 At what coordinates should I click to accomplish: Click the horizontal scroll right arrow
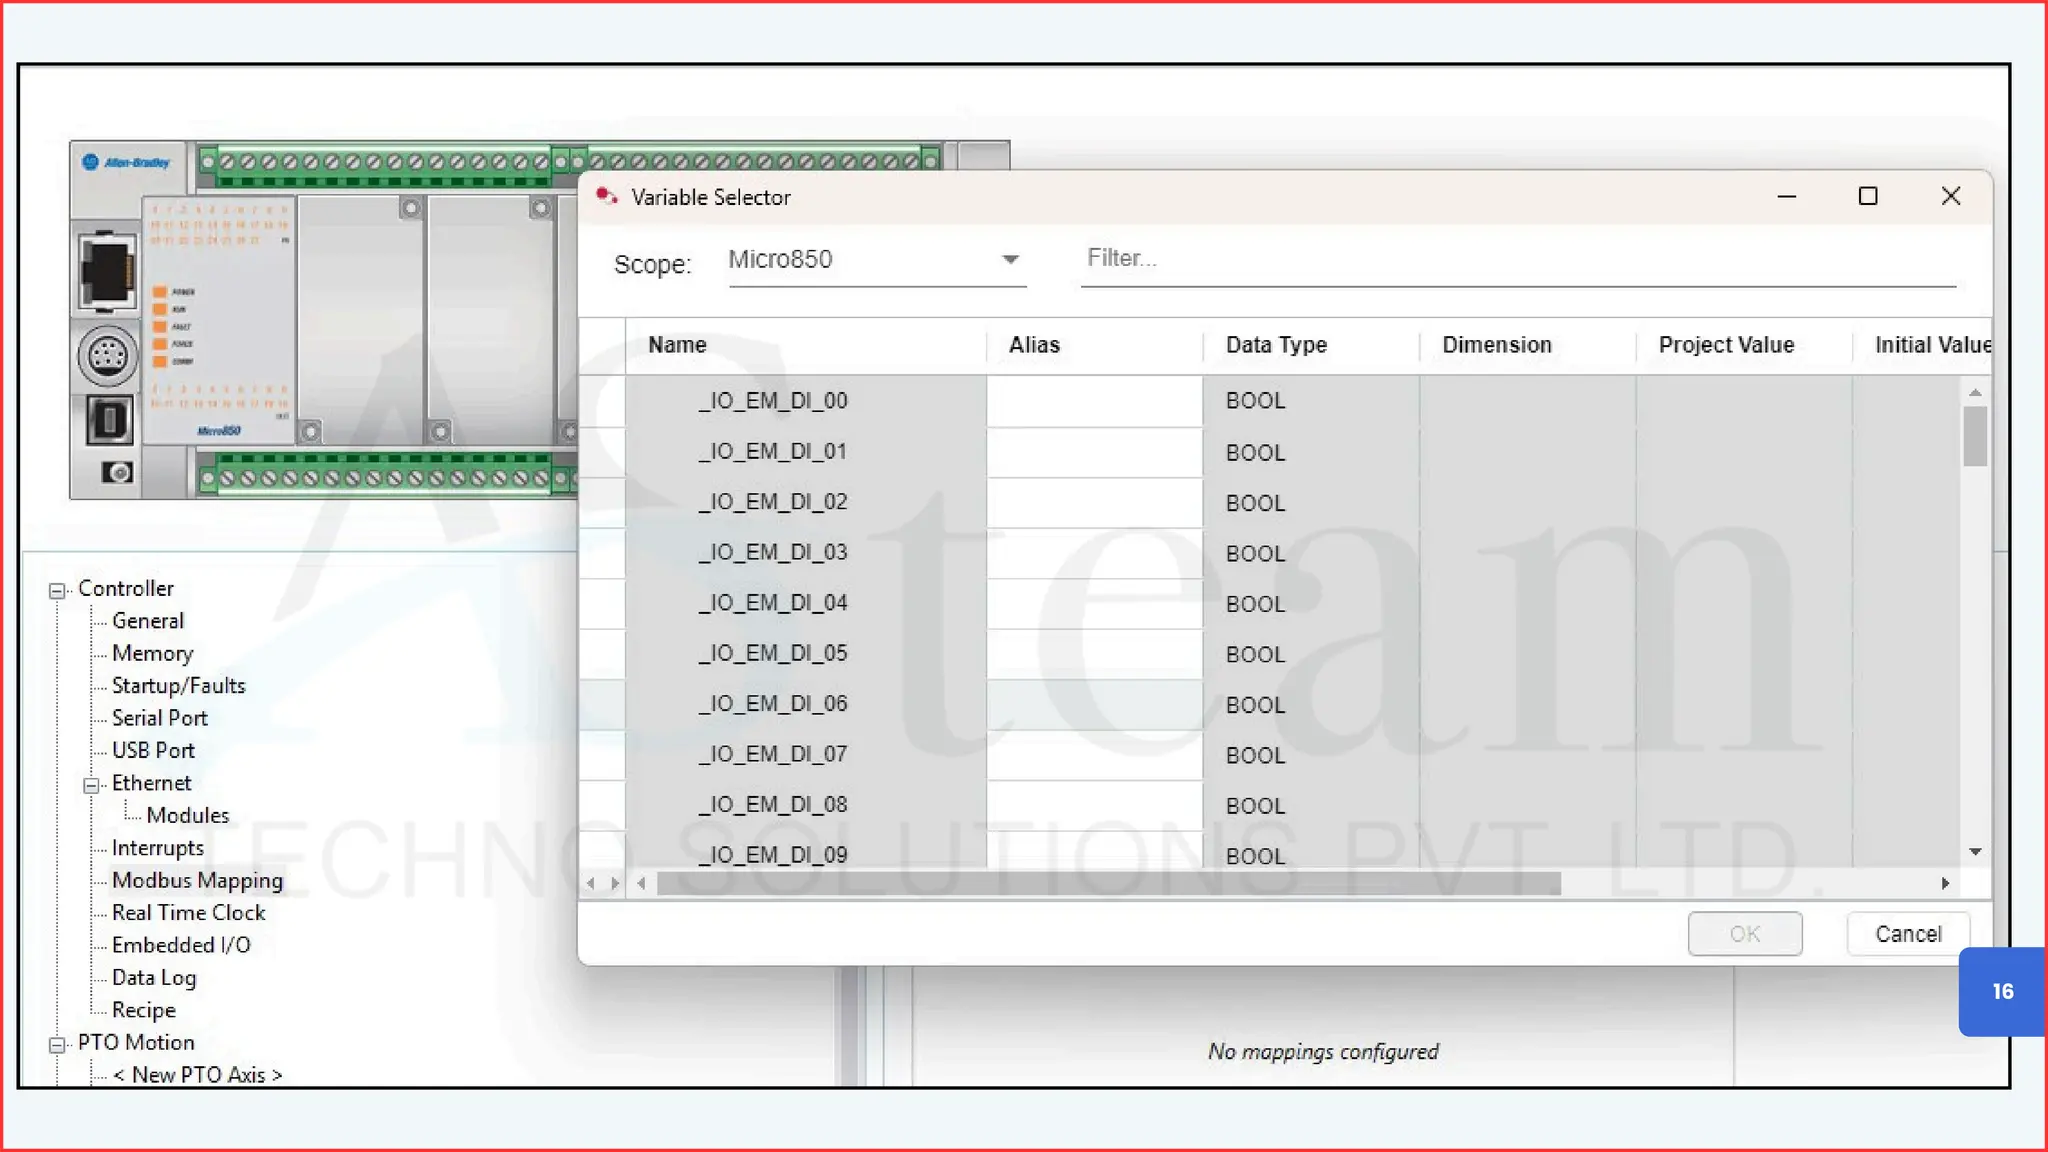pos(1945,883)
